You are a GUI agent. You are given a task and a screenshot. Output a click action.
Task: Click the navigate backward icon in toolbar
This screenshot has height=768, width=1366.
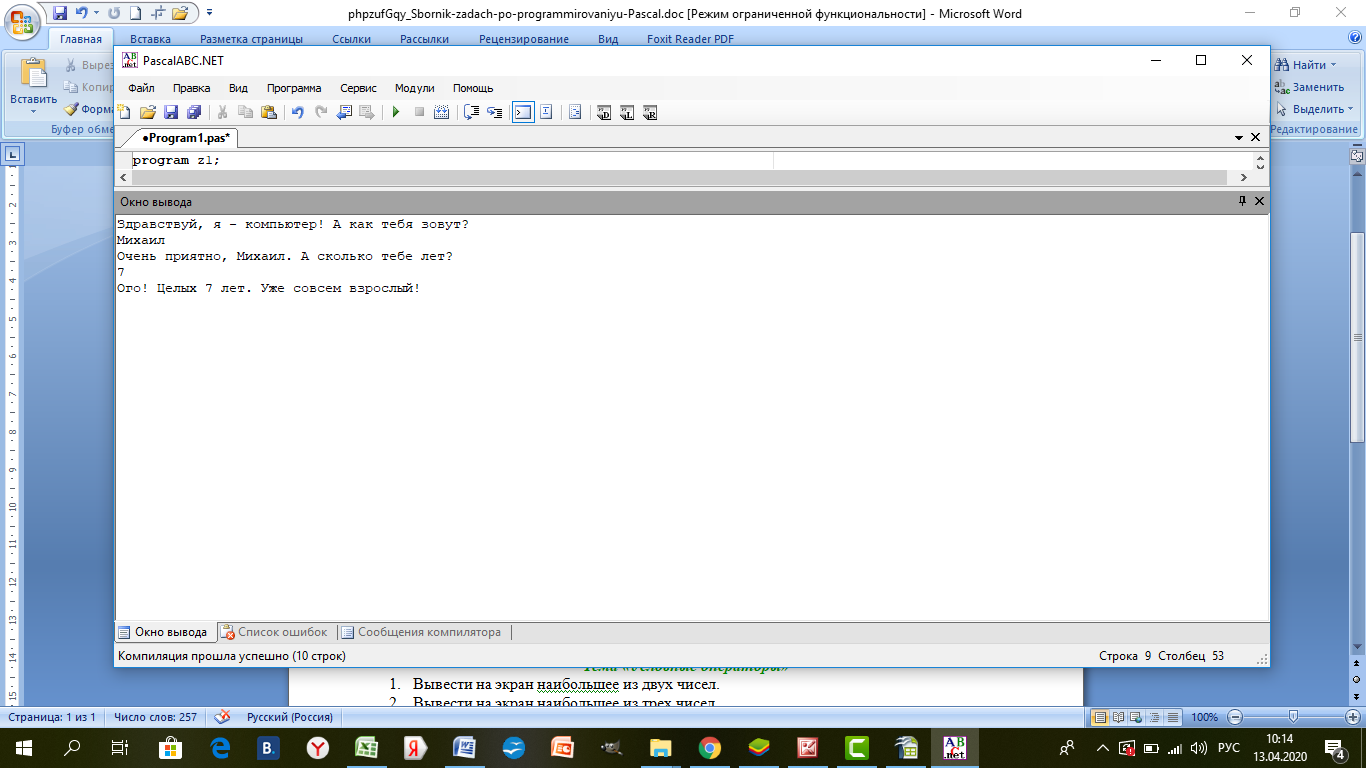click(344, 112)
